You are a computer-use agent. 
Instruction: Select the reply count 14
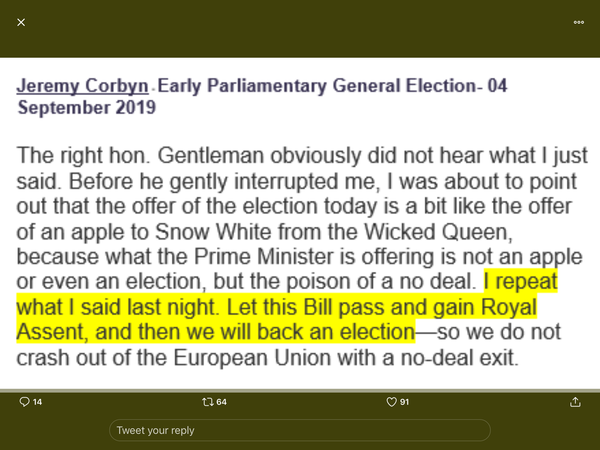pyautogui.click(x=37, y=402)
